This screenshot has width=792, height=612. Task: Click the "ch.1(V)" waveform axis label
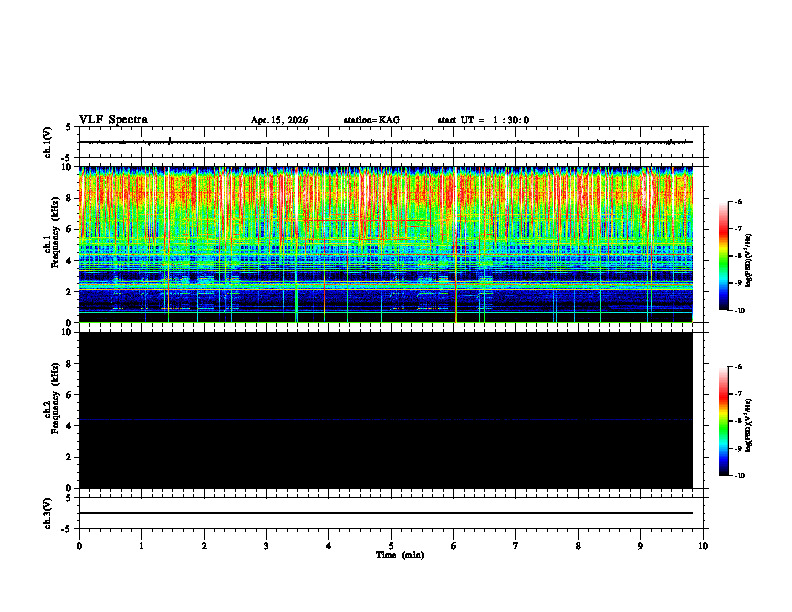(x=48, y=142)
